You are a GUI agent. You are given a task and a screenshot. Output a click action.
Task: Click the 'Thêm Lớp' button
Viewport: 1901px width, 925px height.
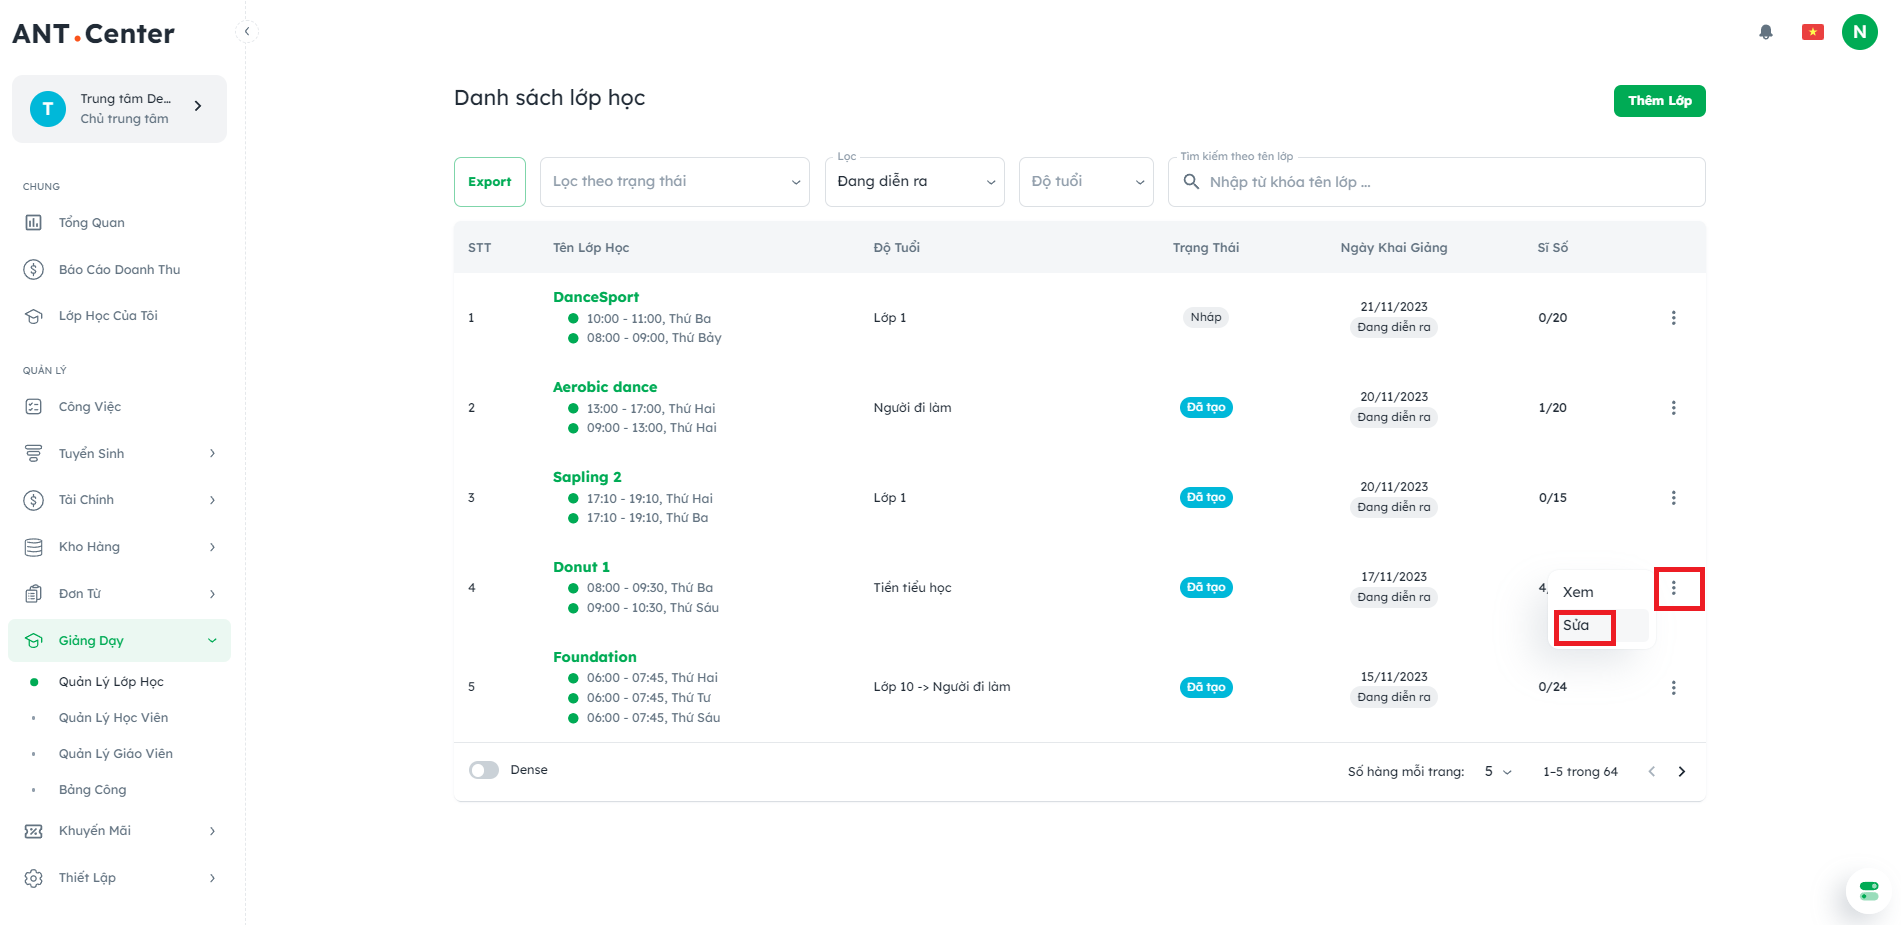click(1659, 101)
